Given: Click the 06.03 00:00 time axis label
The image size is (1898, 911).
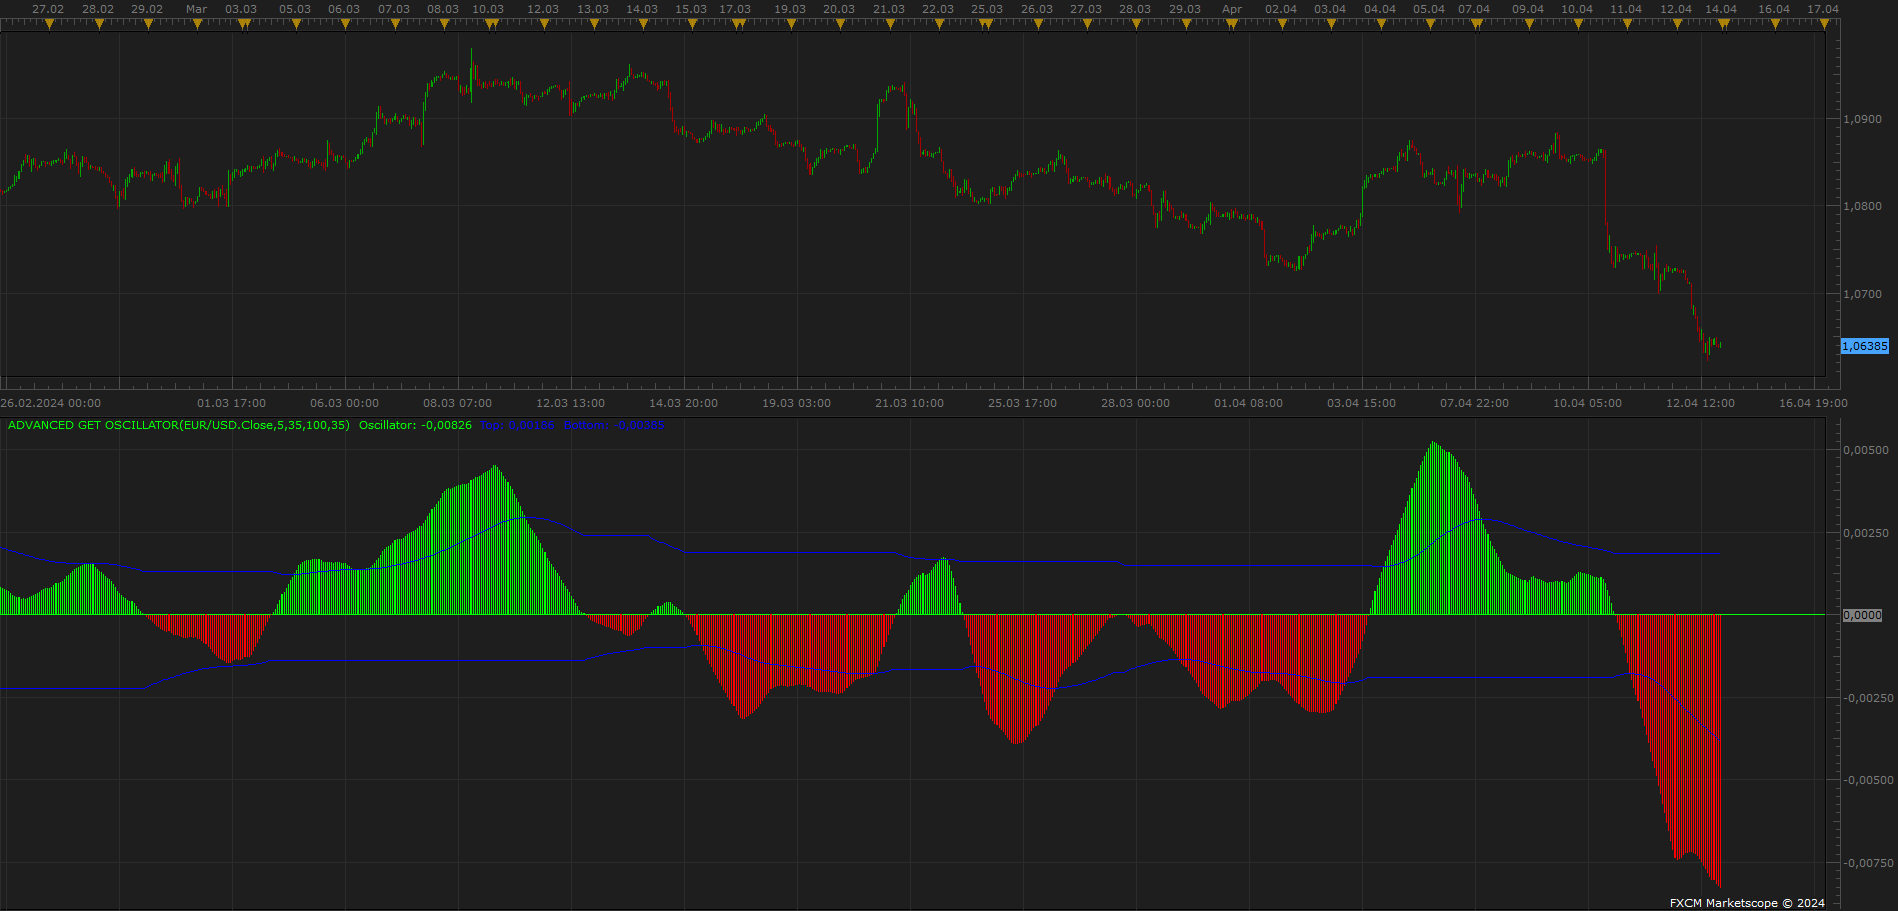Looking at the screenshot, I should tap(344, 403).
